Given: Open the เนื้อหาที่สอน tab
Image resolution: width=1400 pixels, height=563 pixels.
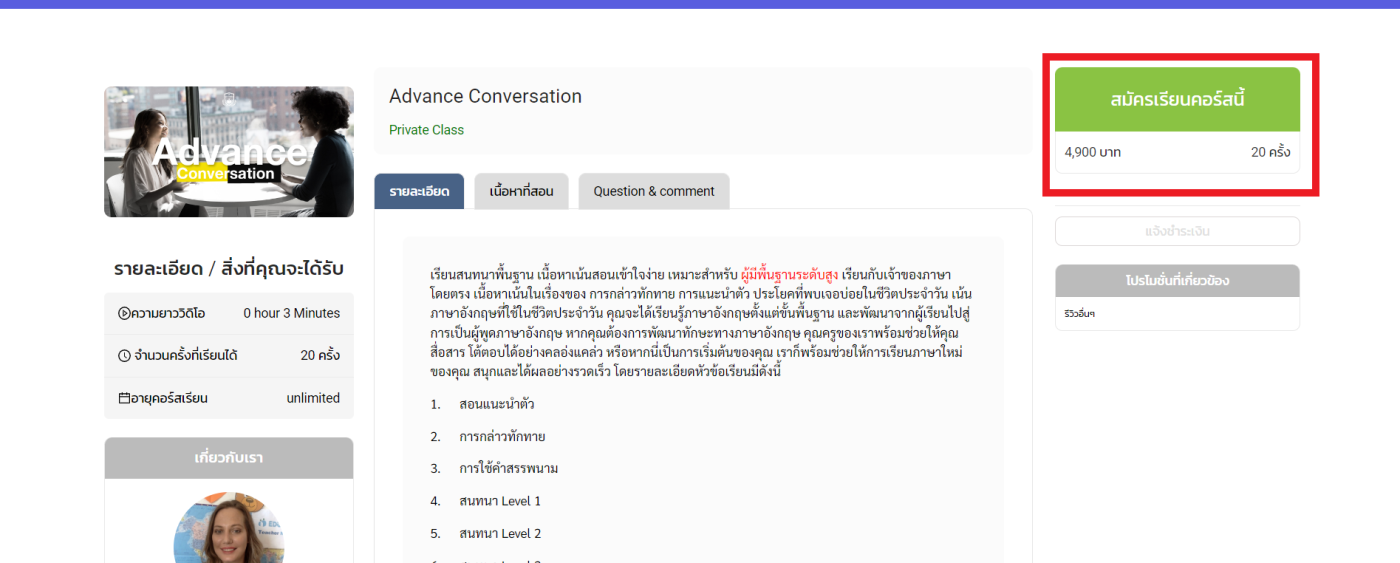Looking at the screenshot, I should coord(521,191).
